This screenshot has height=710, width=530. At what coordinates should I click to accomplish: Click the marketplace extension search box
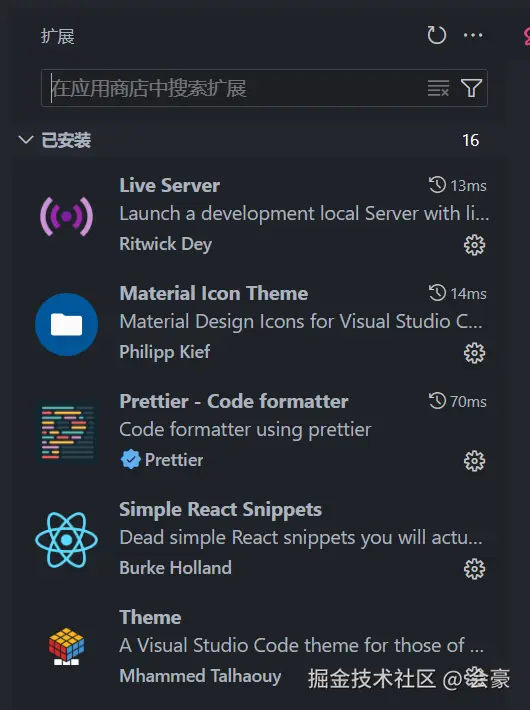tap(236, 88)
